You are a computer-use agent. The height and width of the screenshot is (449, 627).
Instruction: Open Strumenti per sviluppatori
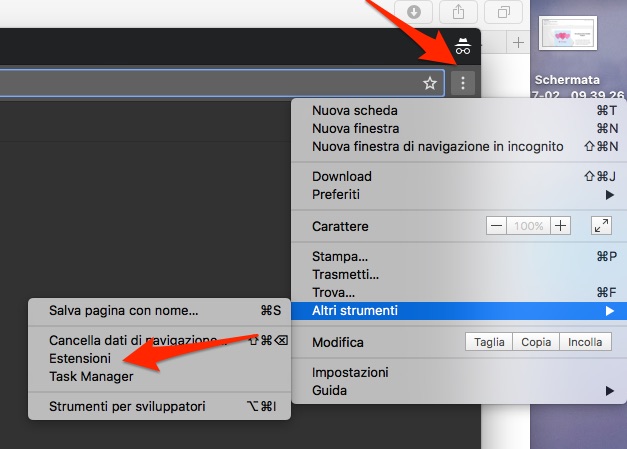[x=127, y=407]
